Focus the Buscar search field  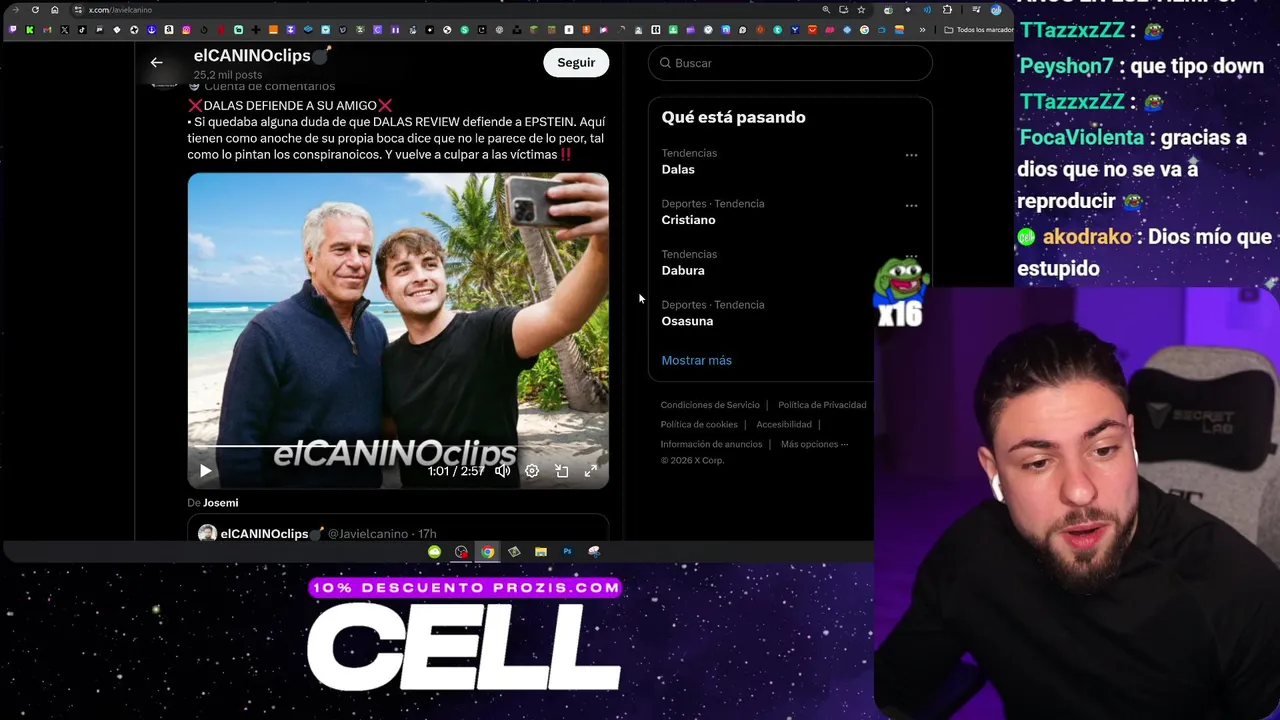point(790,63)
